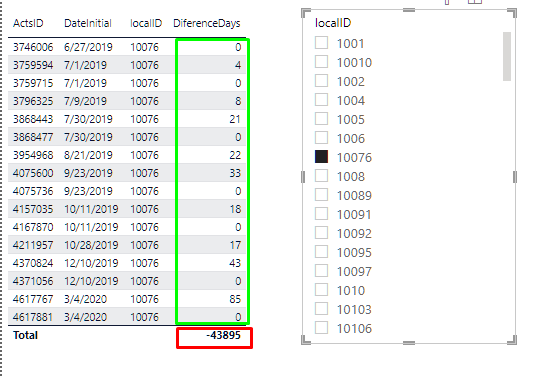Click the slicer left-edge resize handle
Image resolution: width=542 pixels, height=376 pixels.
click(303, 177)
